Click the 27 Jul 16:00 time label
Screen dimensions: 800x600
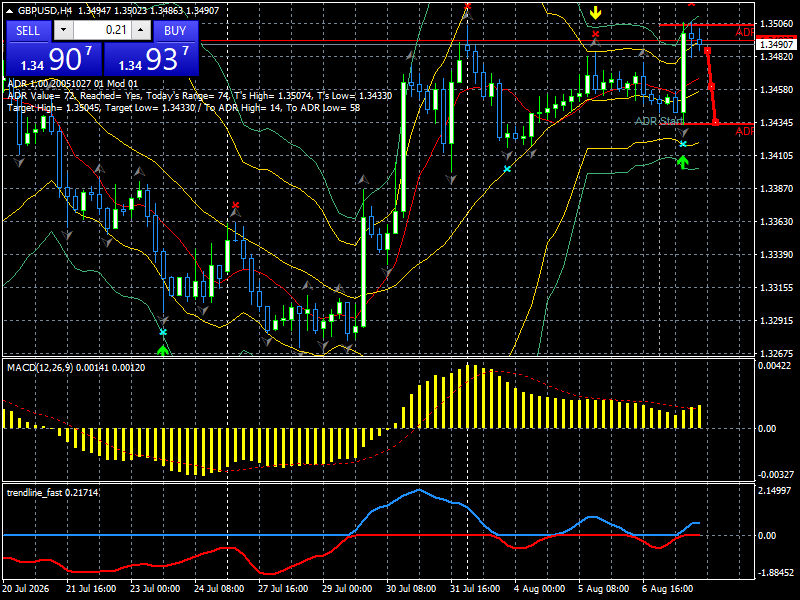pos(283,588)
